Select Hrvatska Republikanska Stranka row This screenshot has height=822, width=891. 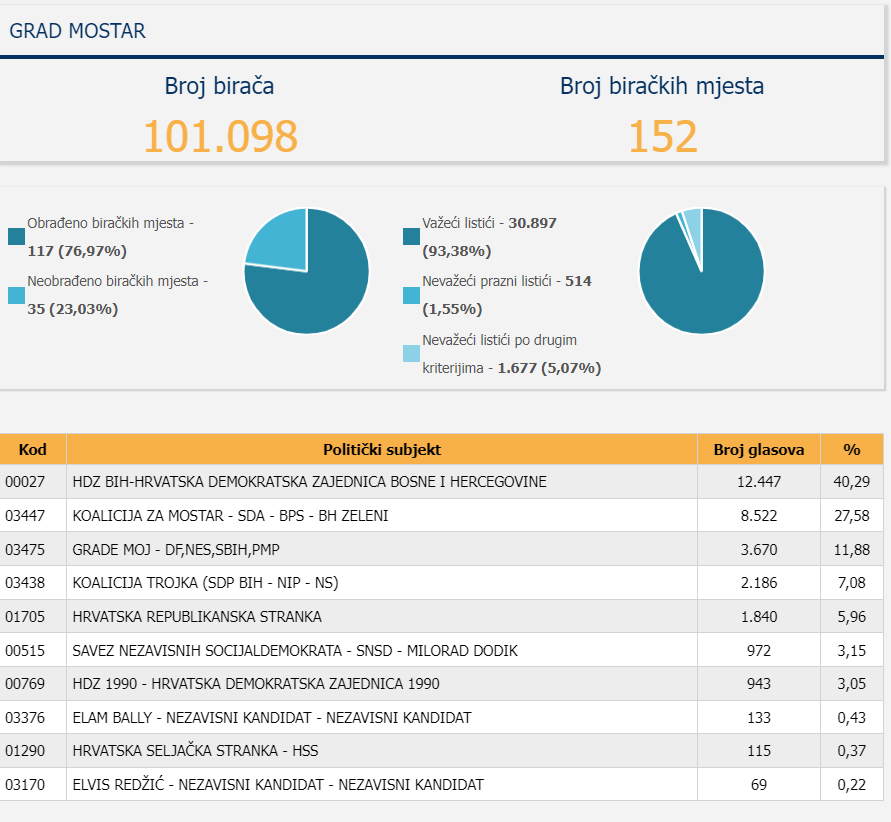442,616
